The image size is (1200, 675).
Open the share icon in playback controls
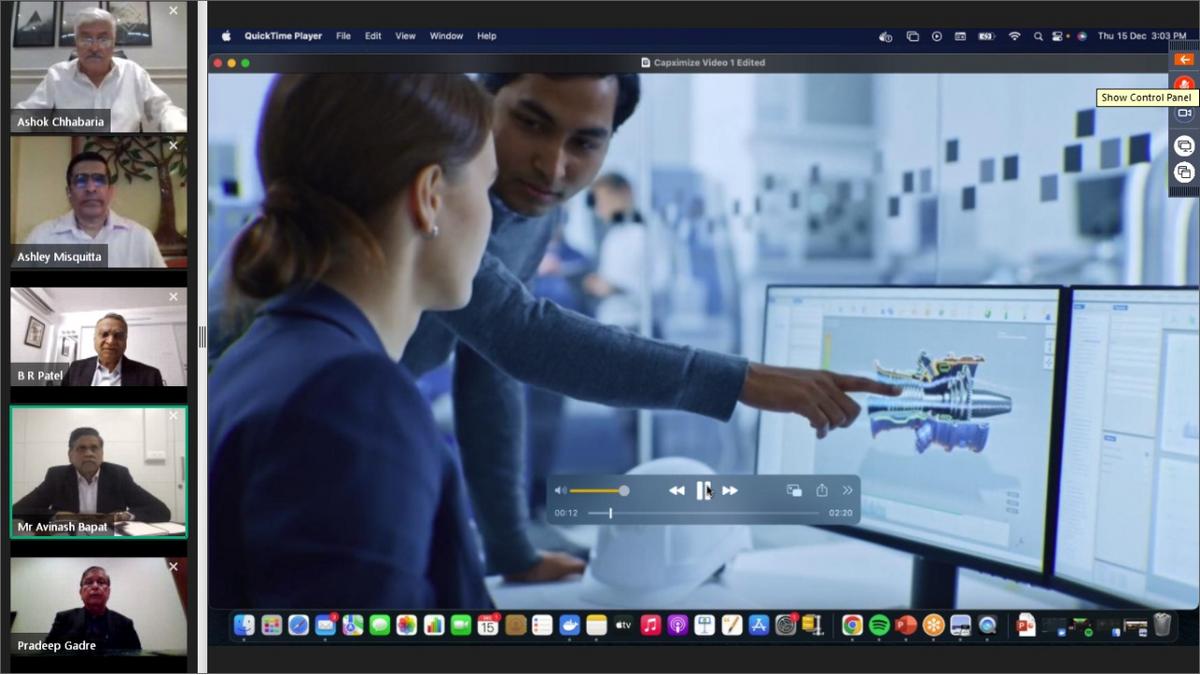[x=822, y=490]
